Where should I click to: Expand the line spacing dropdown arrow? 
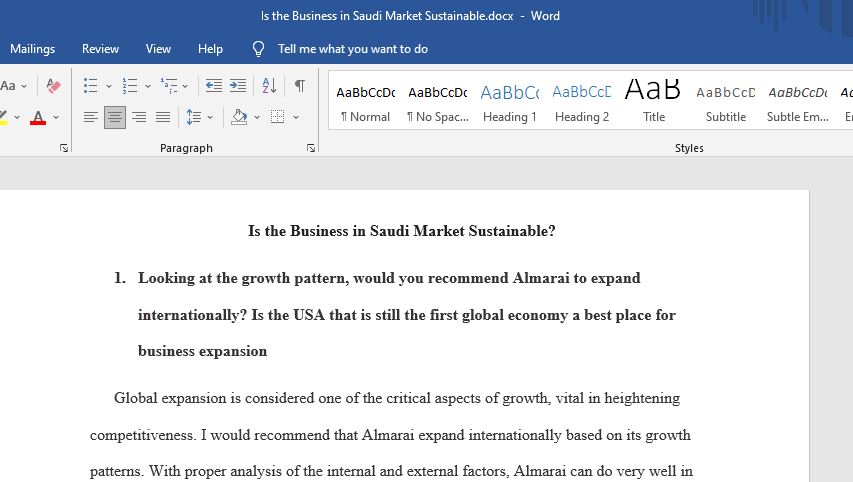tap(210, 117)
